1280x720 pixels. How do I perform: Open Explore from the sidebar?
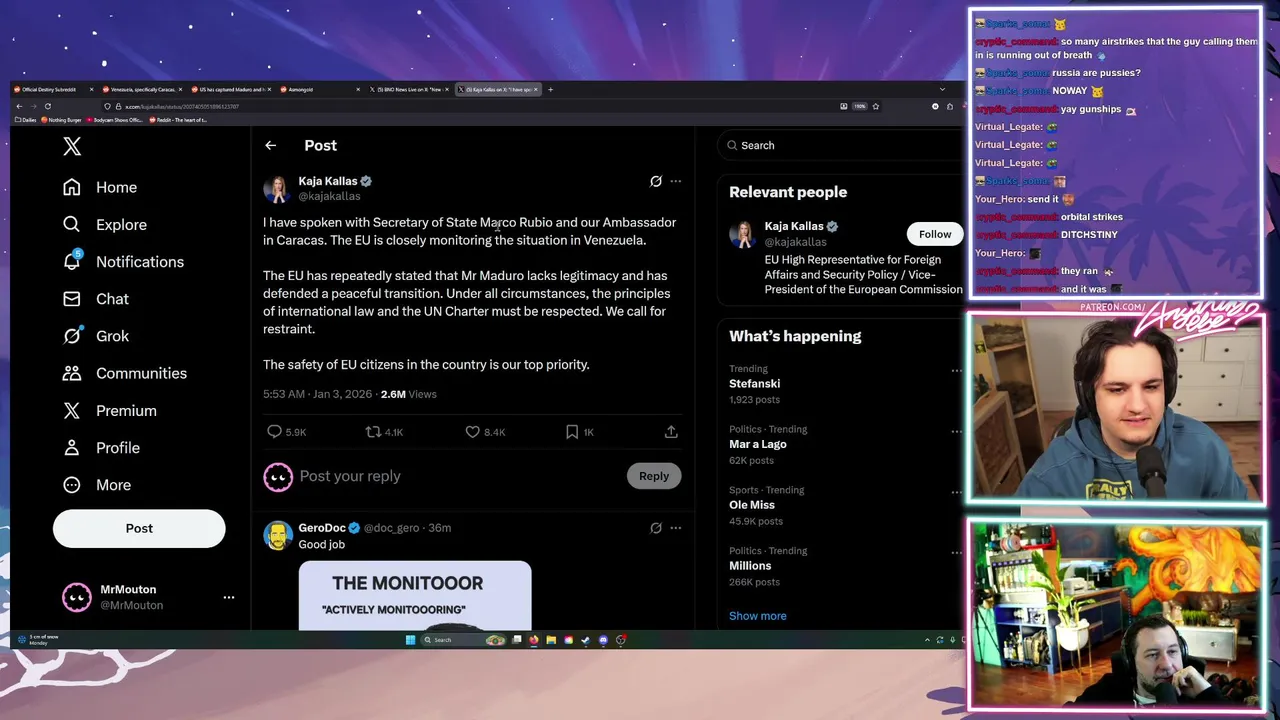tap(105, 225)
